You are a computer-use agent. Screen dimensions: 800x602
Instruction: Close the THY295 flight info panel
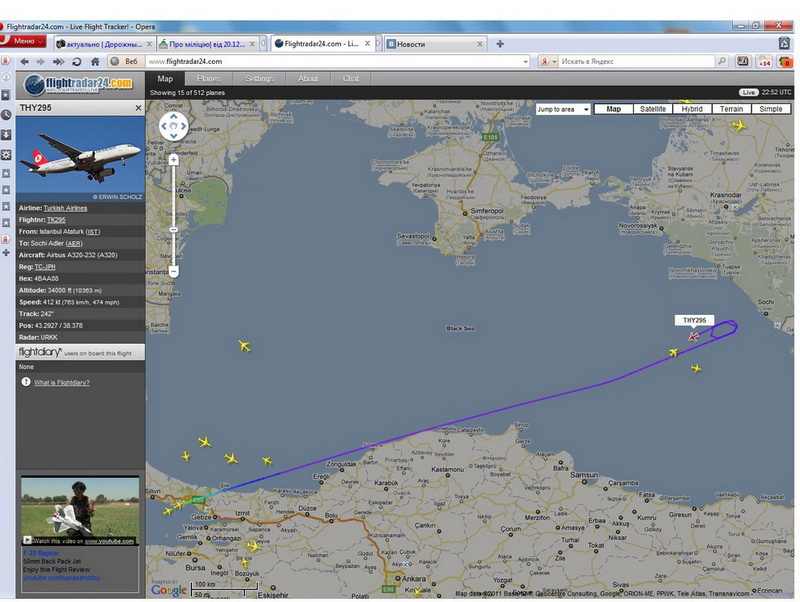tap(138, 108)
